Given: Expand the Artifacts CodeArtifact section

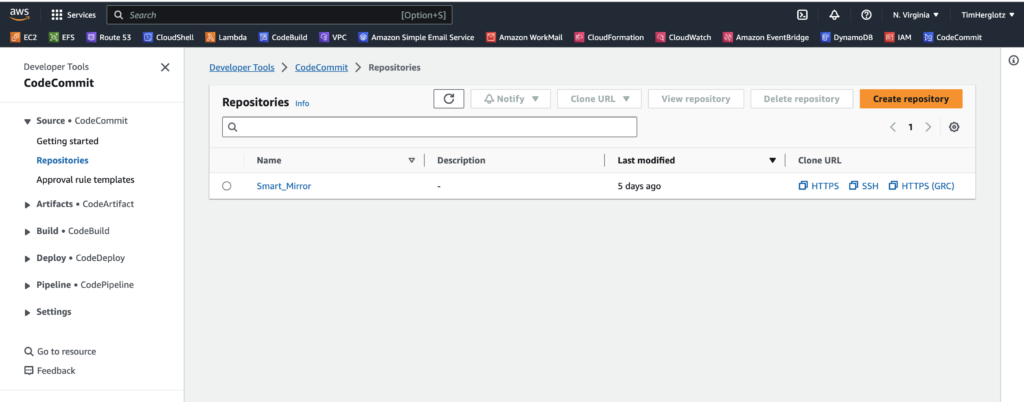Looking at the screenshot, I should pyautogui.click(x=27, y=205).
